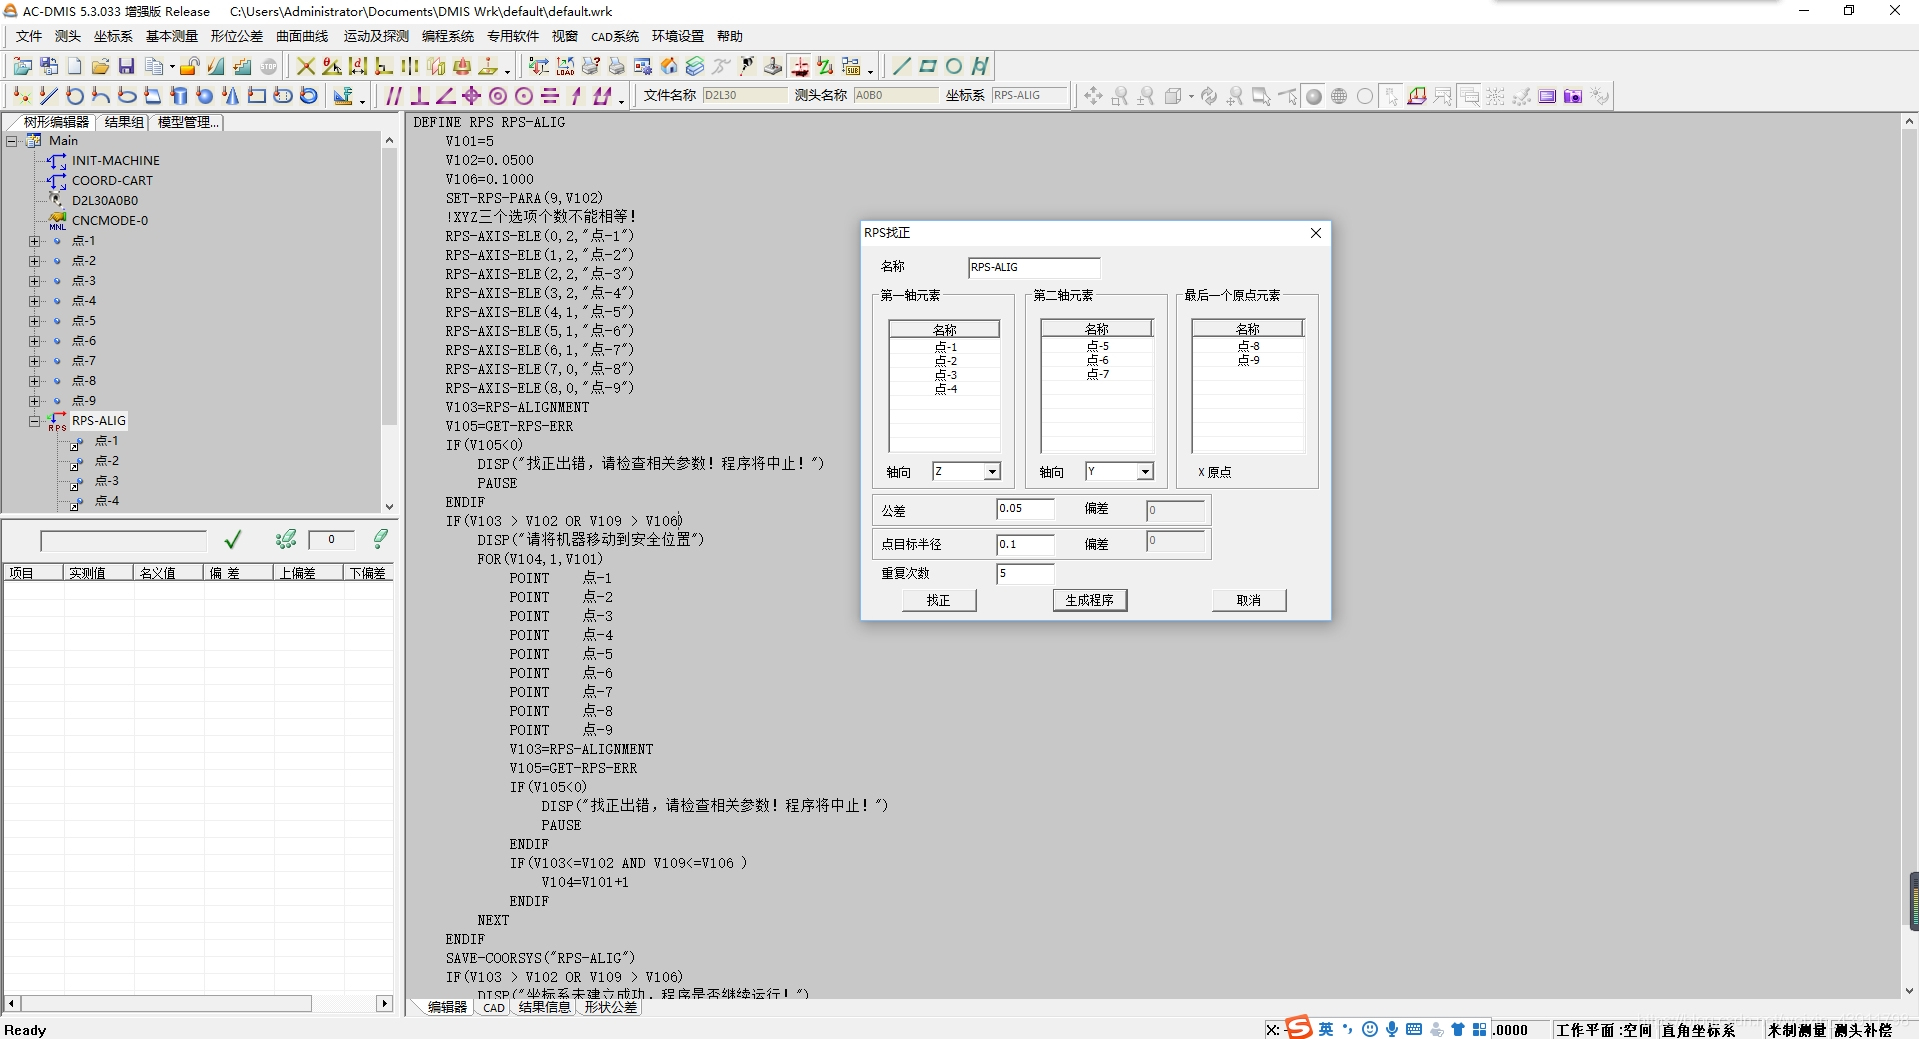Click the New blank document icon

[x=74, y=66]
